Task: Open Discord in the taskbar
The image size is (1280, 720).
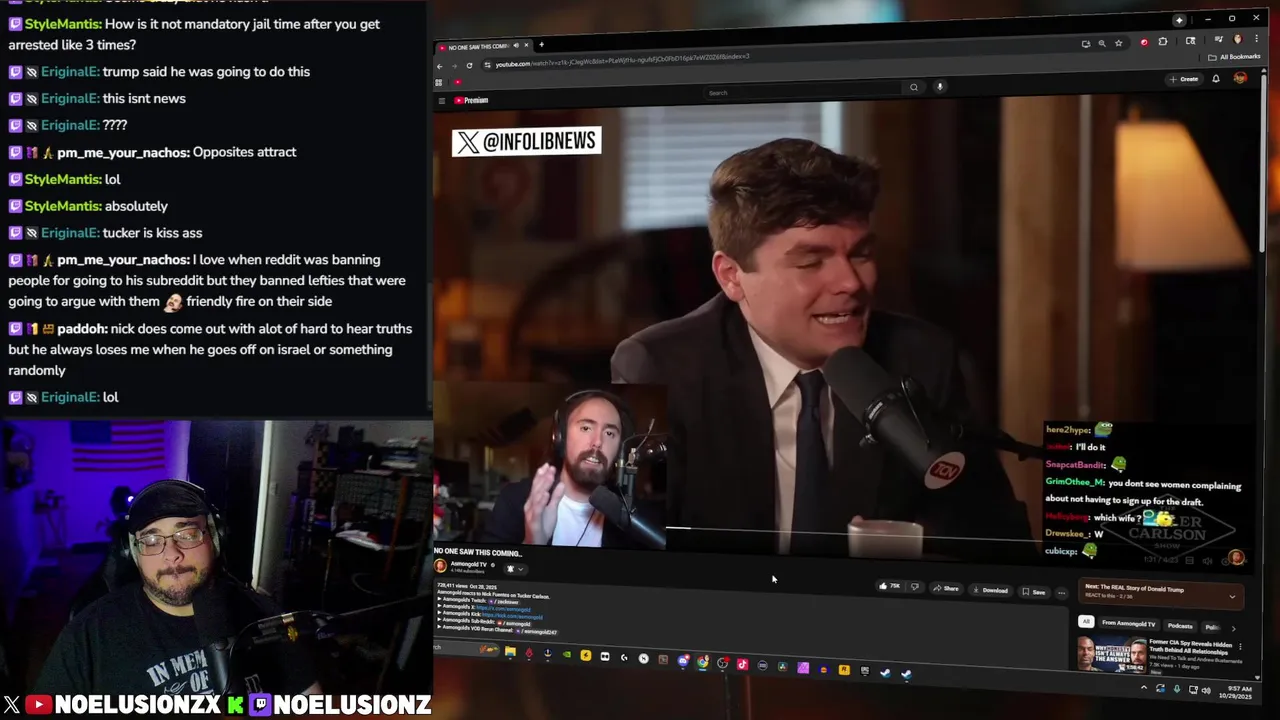Action: pos(683,661)
